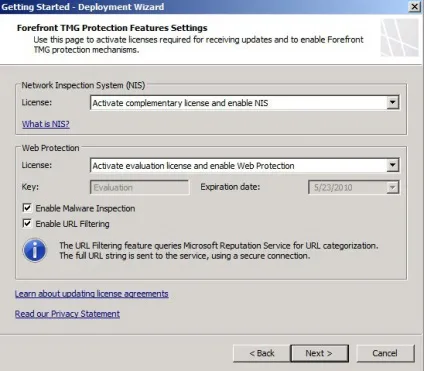This screenshot has width=424, height=371.
Task: Cancel the Deployment Wizard
Action: pyautogui.click(x=385, y=353)
